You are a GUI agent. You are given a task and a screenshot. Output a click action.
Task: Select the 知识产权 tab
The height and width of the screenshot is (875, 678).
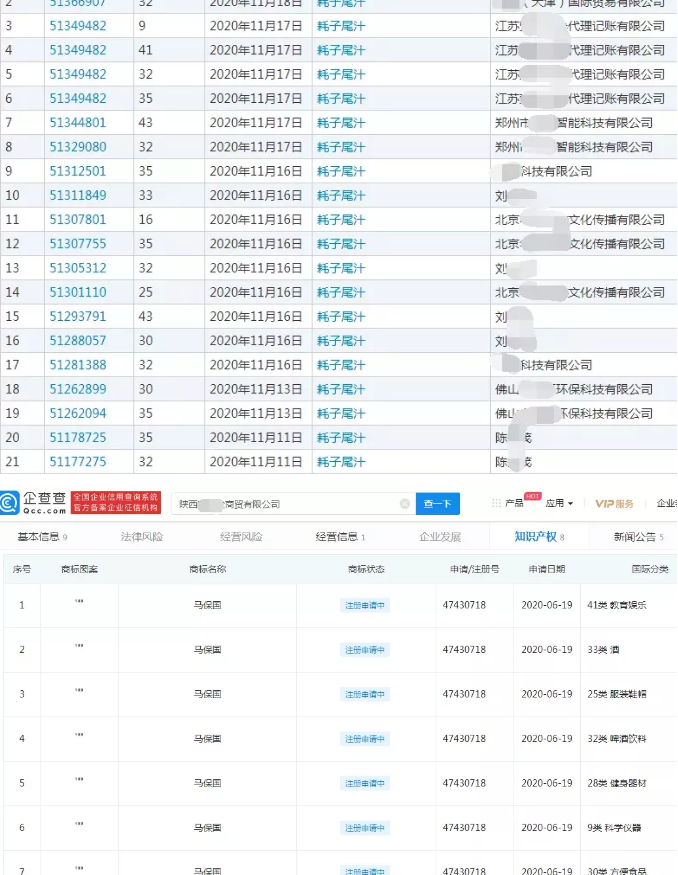(539, 537)
